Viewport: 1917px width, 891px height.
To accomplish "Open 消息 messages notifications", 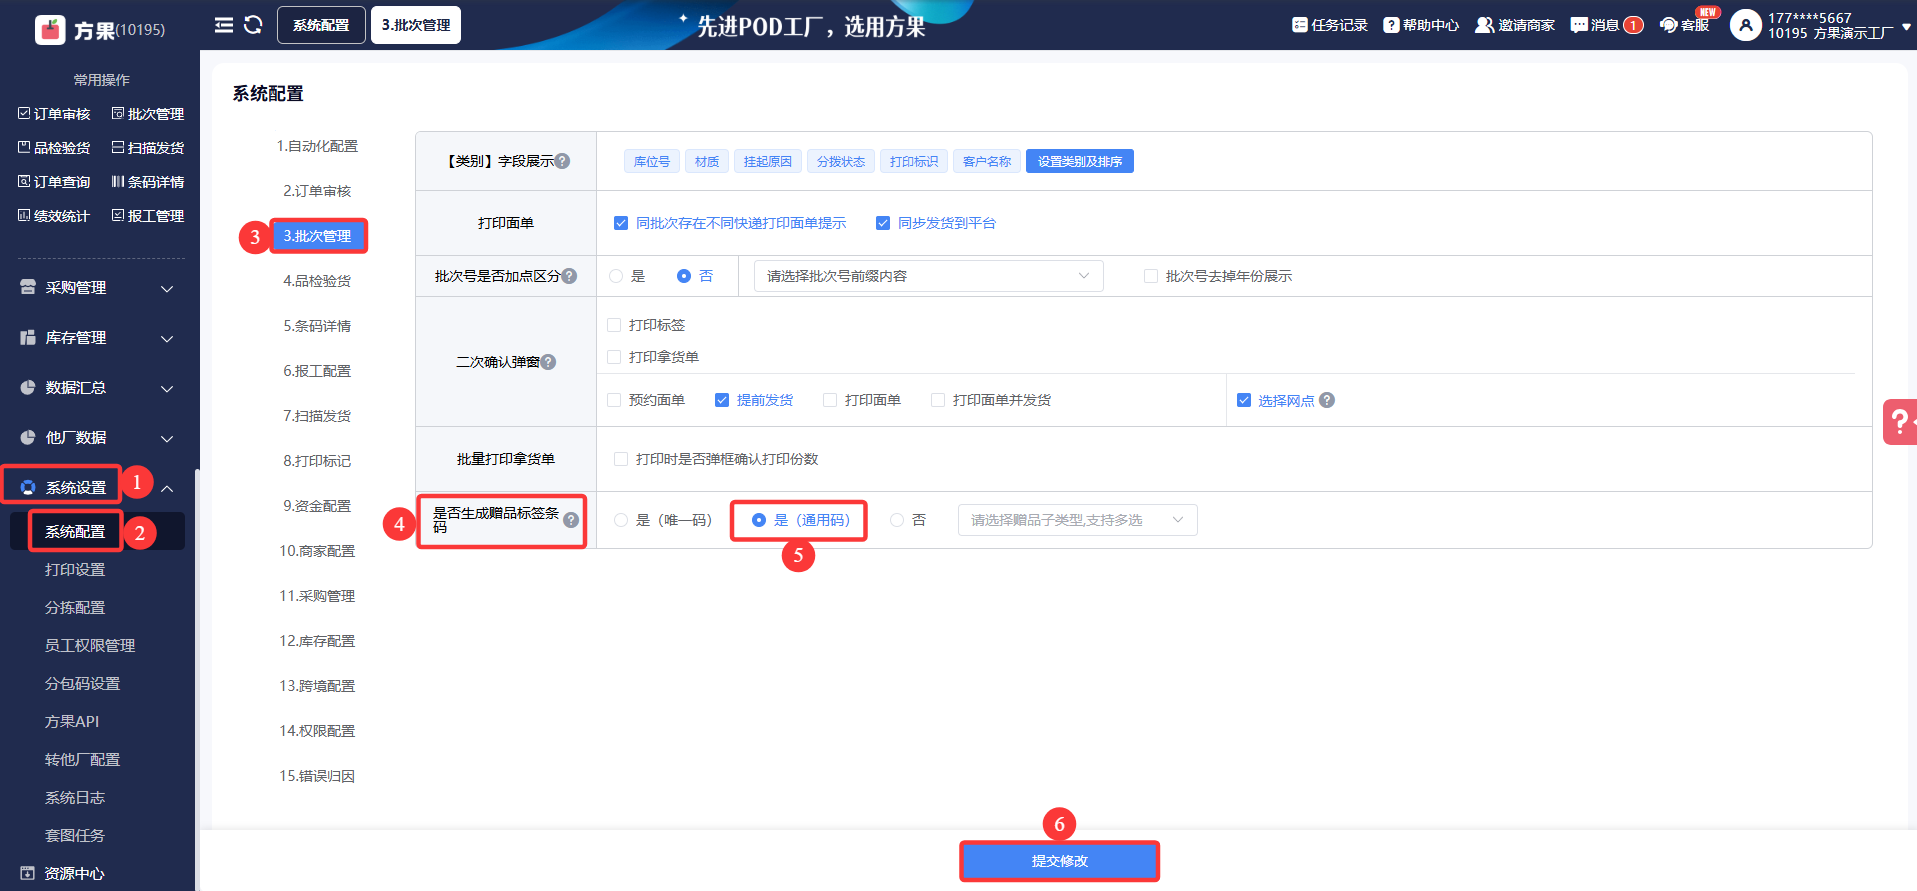I will coord(1606,25).
